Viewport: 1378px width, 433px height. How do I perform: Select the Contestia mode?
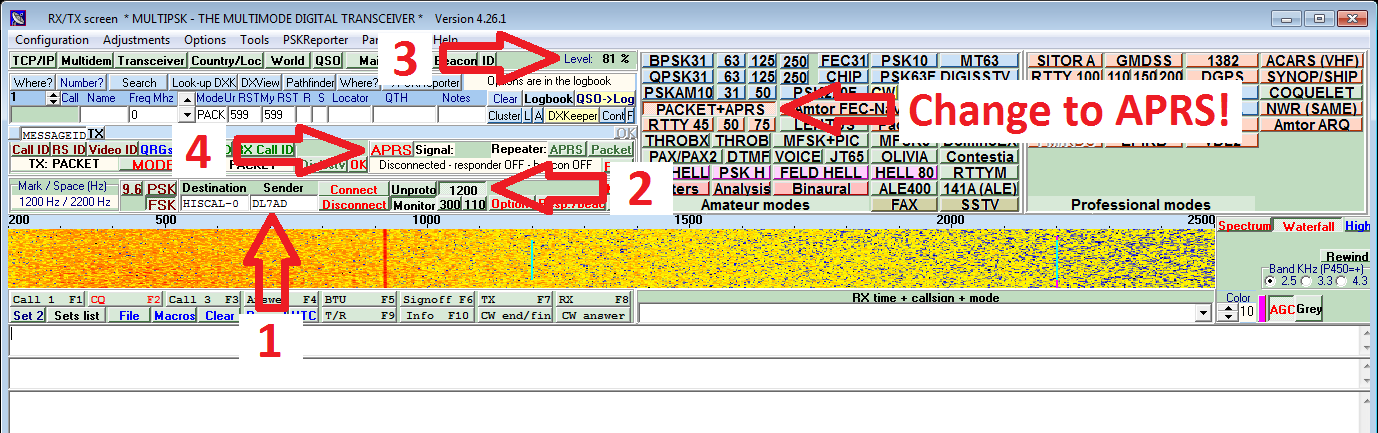[x=980, y=157]
